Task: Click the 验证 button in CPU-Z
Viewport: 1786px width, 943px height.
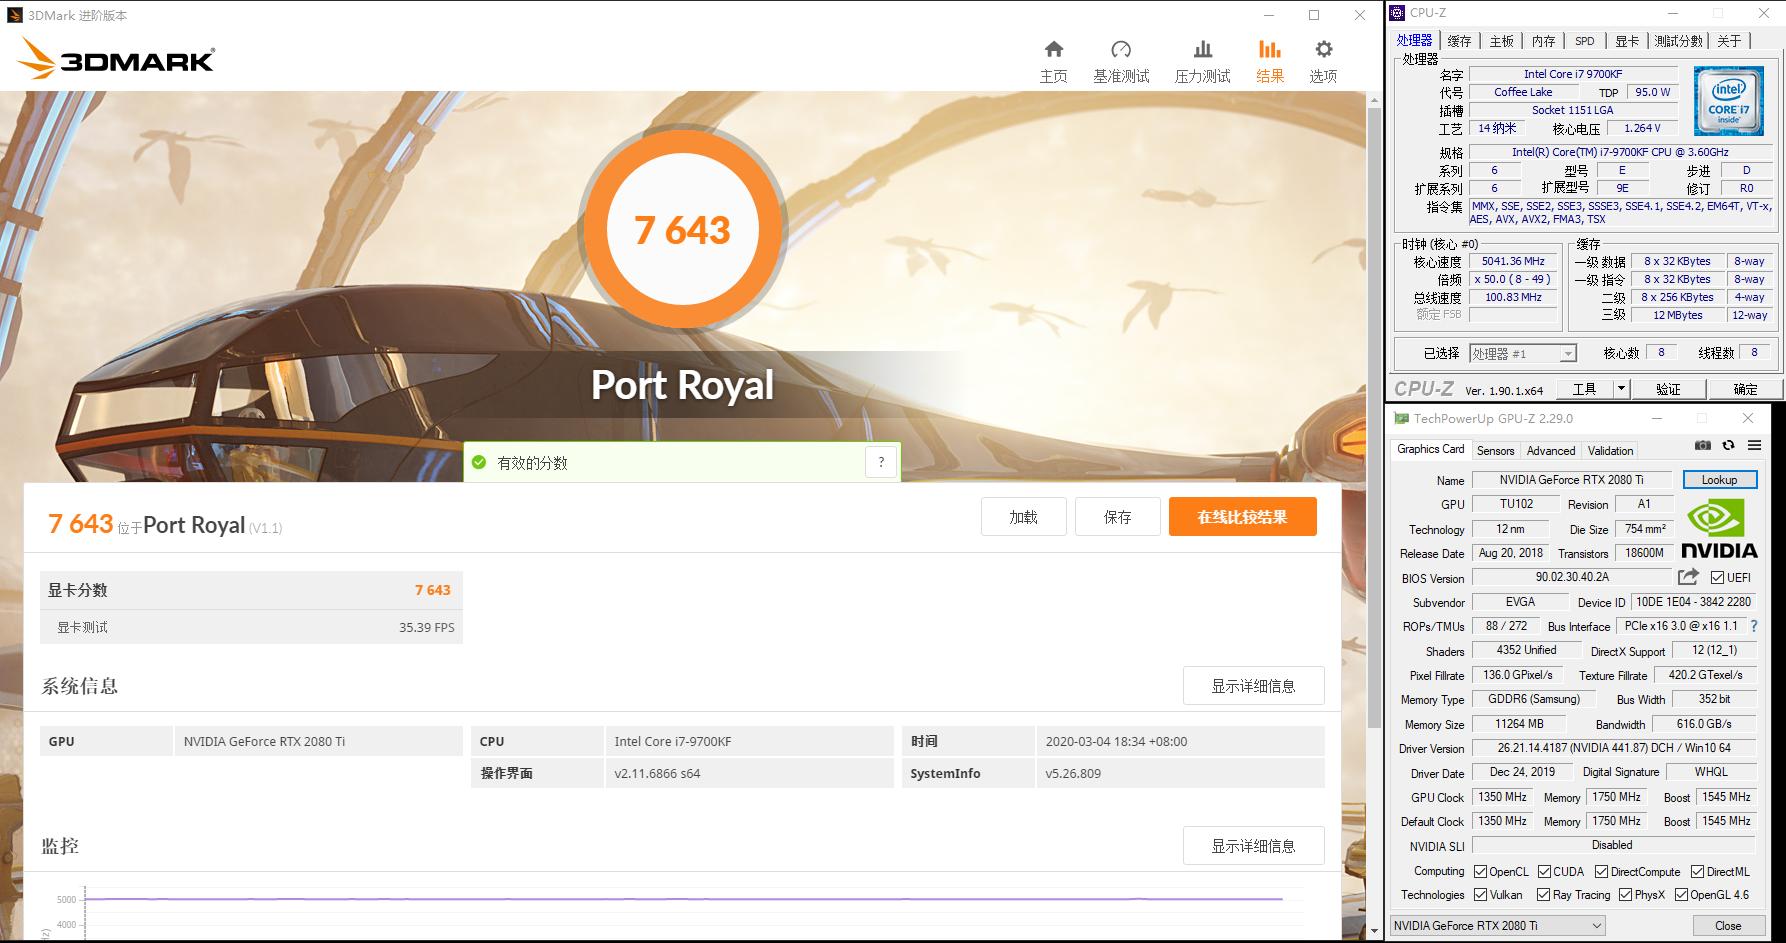Action: click(x=1668, y=389)
